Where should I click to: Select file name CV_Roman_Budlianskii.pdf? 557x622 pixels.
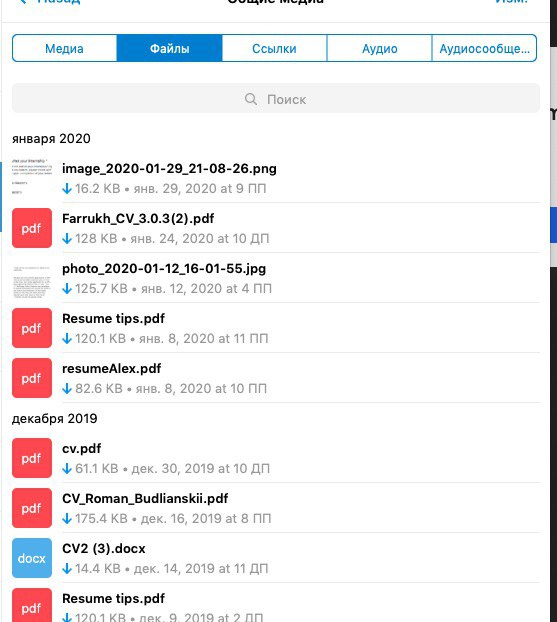(145, 499)
